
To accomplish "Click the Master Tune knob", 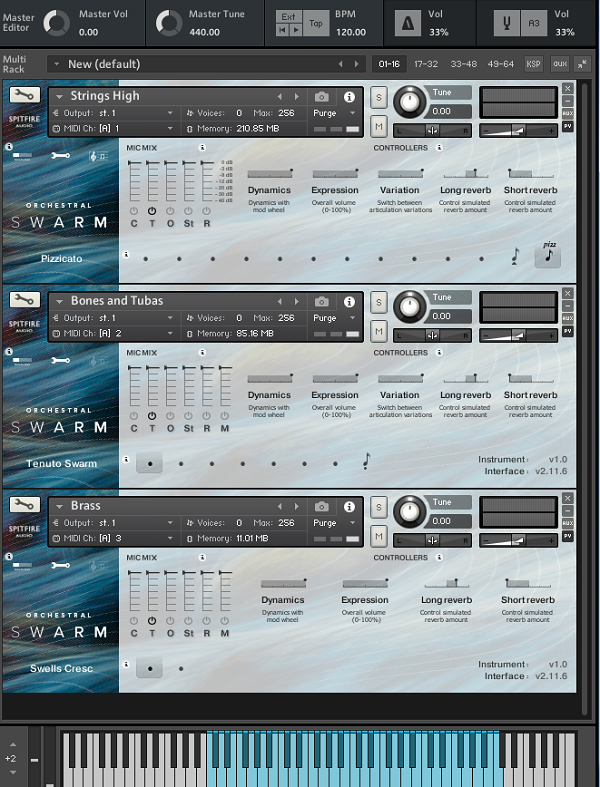I will (x=169, y=23).
